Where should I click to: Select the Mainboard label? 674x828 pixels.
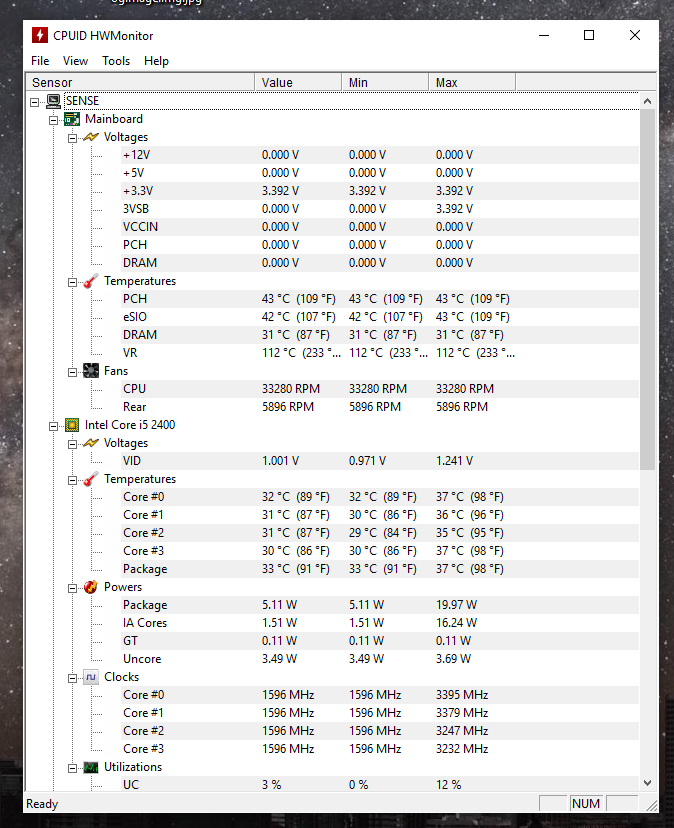(114, 119)
